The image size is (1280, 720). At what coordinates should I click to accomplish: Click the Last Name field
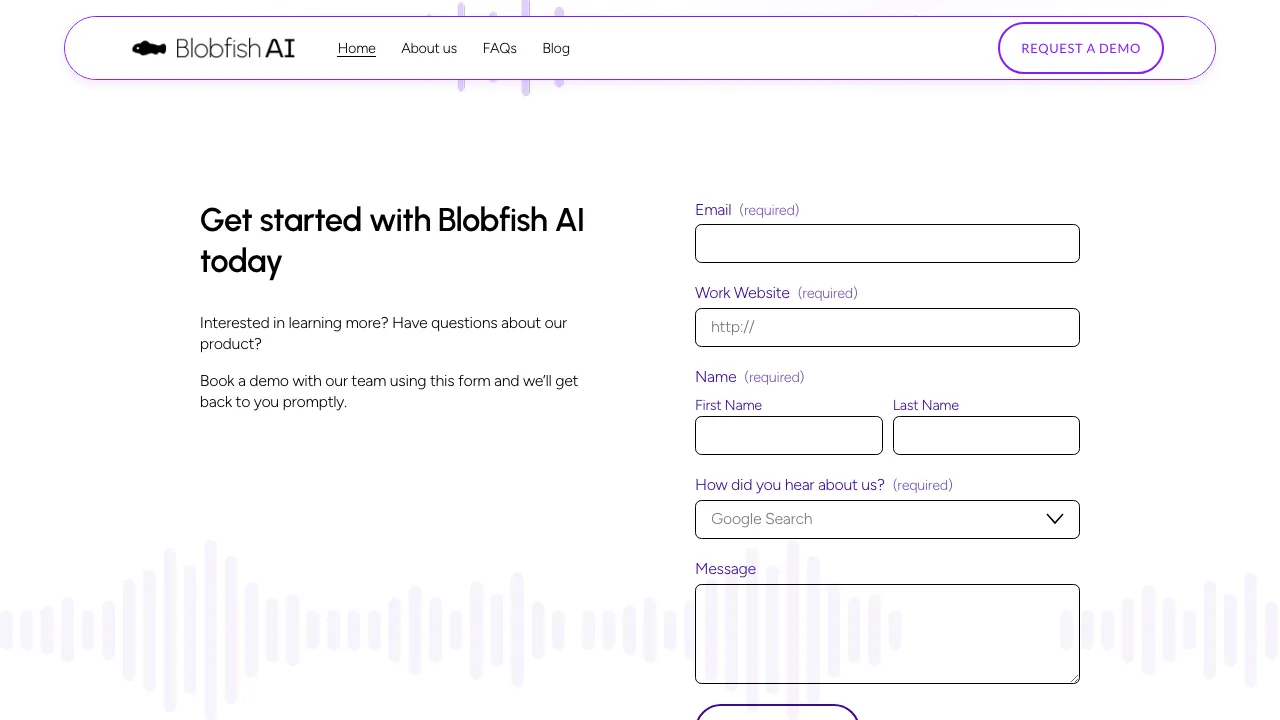[x=986, y=435]
